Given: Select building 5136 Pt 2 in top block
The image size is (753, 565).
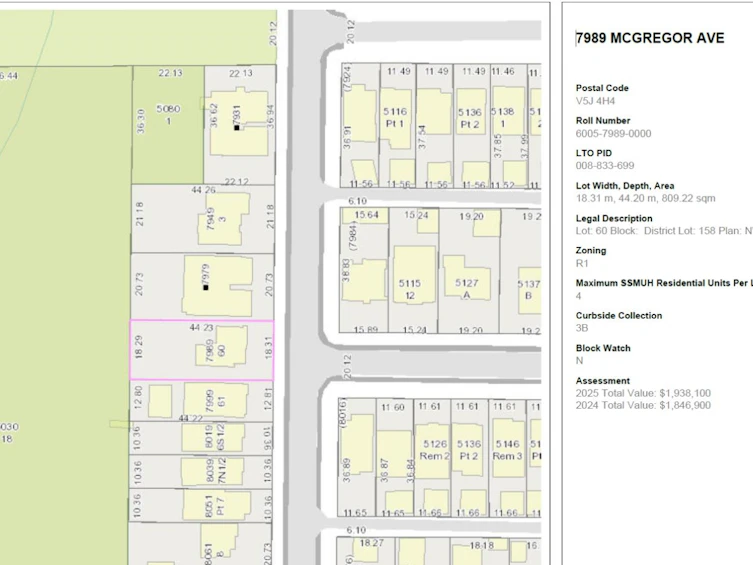Looking at the screenshot, I should click(470, 111).
